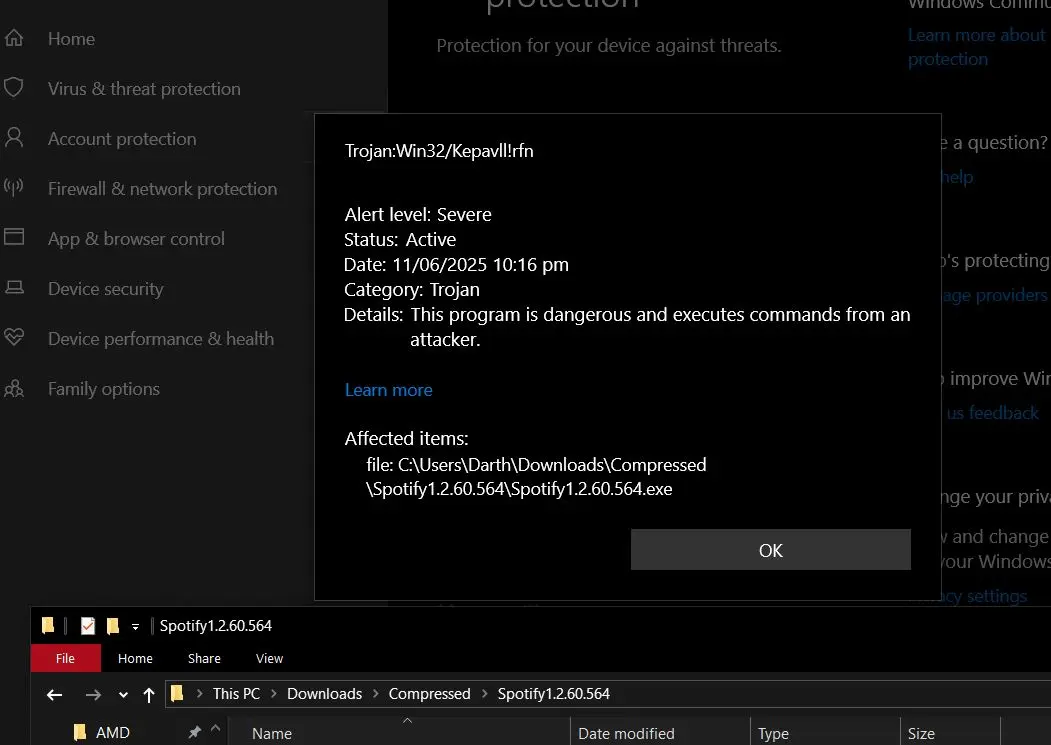Click threat name Trojan:Win32/Kepavll!rfn
Image resolution: width=1051 pixels, height=745 pixels.
(x=439, y=151)
